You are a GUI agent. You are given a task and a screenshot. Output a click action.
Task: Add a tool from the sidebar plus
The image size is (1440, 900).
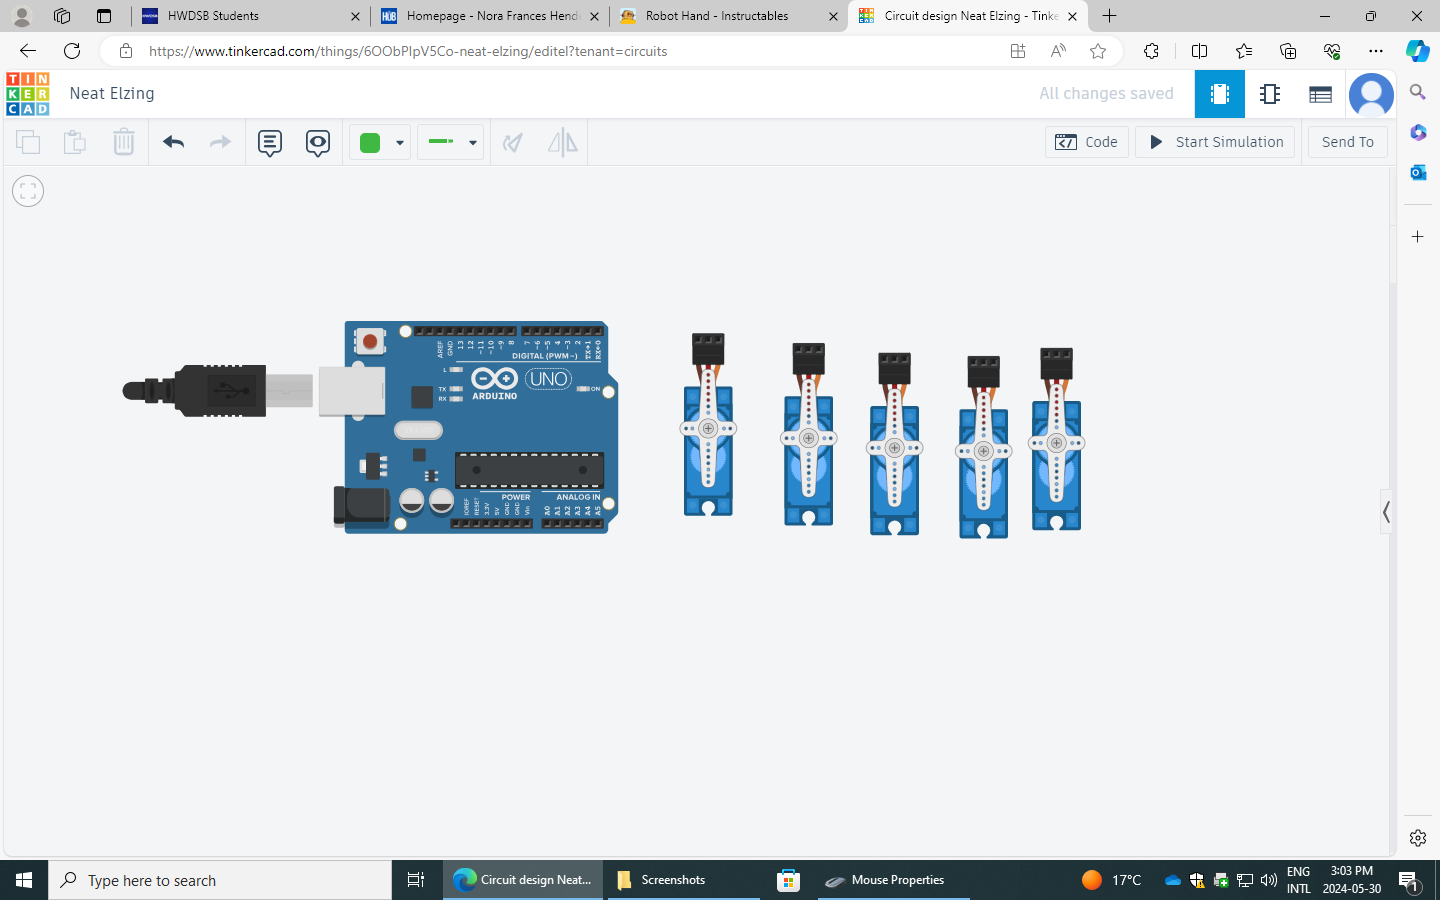point(1417,237)
